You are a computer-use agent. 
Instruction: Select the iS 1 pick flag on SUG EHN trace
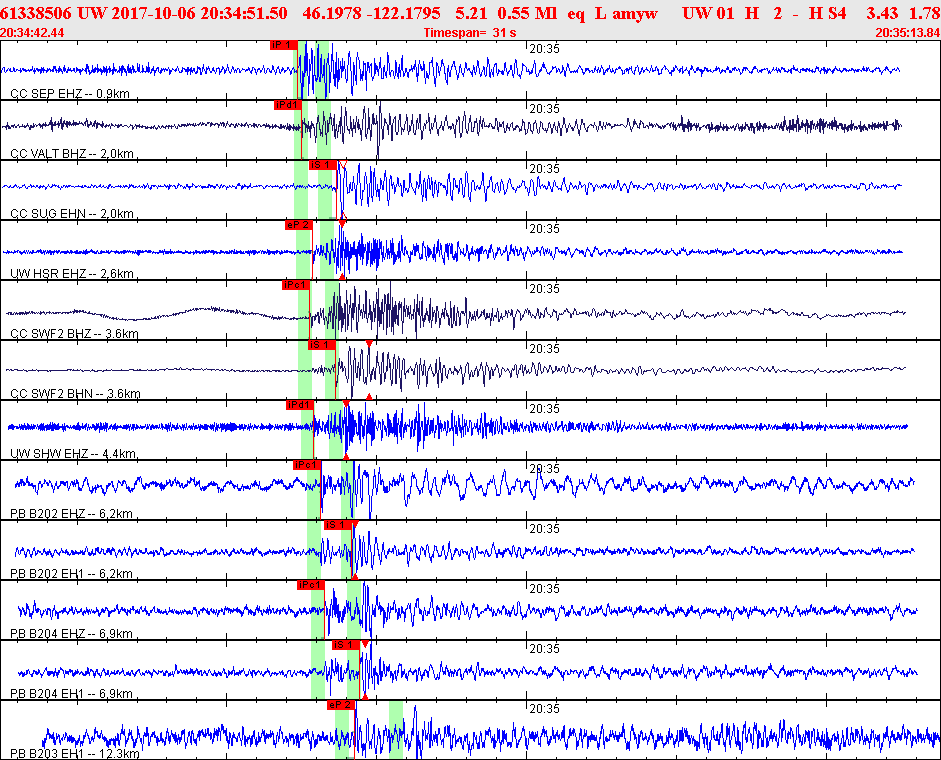tap(322, 165)
